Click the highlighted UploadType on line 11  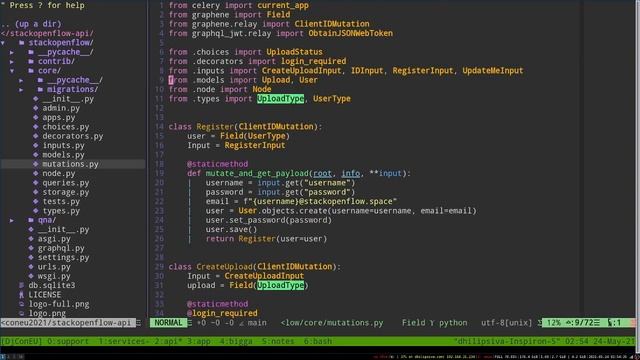pos(280,99)
